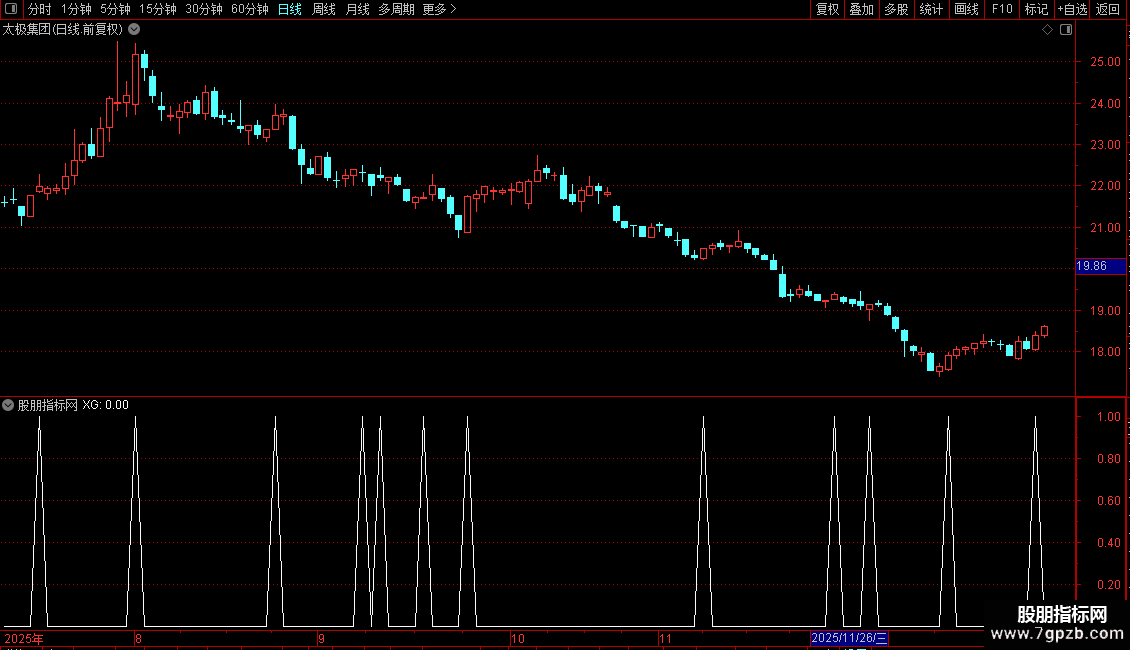Switch to 月线 monthly chart
The width and height of the screenshot is (1130, 650).
click(357, 9)
